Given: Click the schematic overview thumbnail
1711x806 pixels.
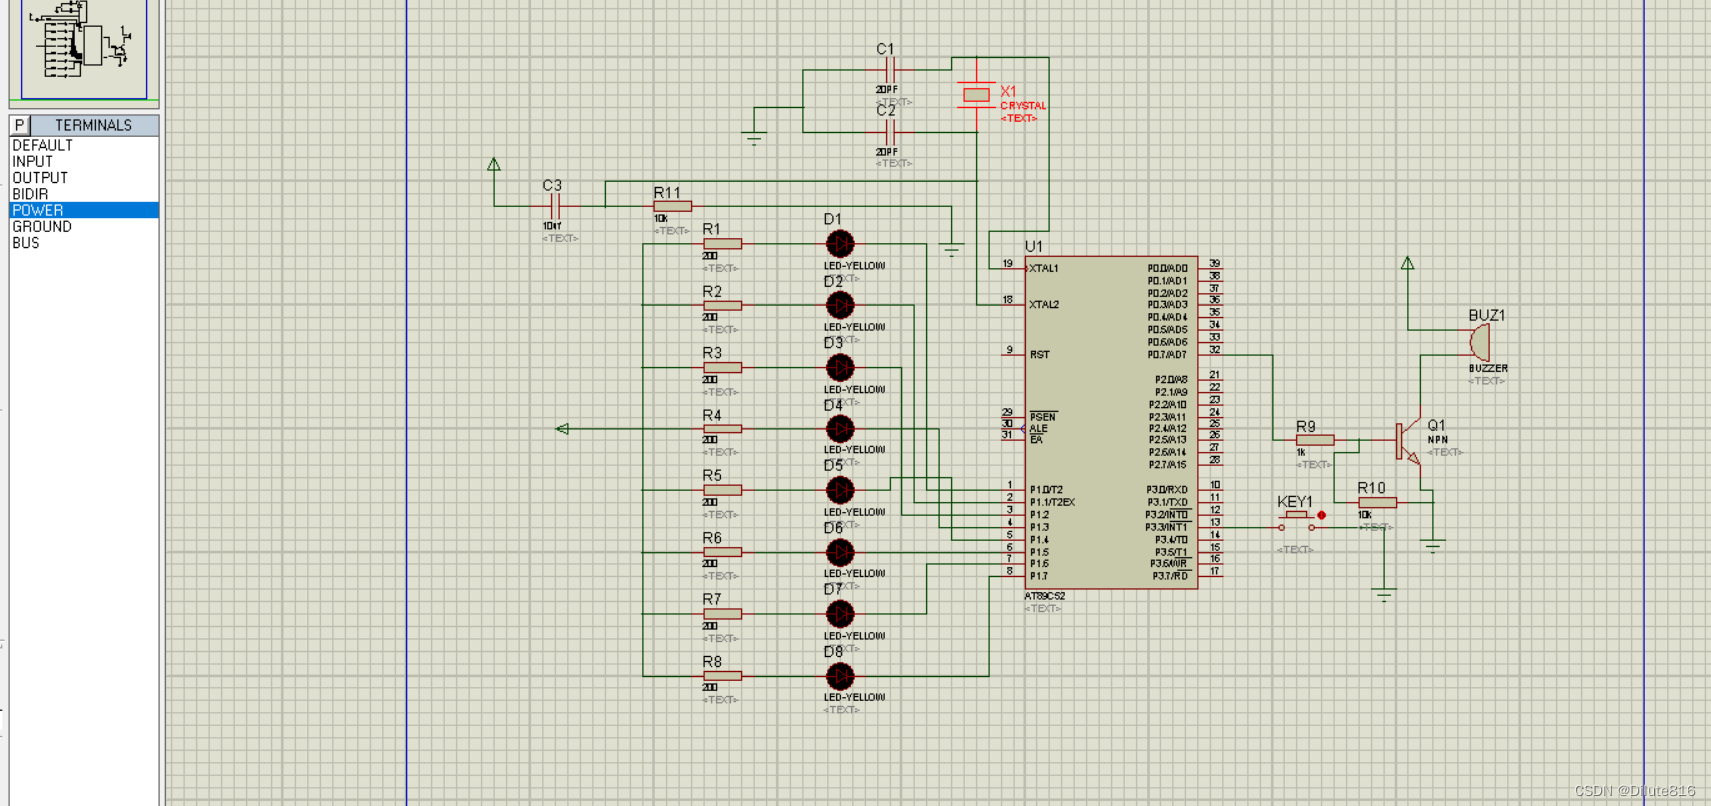Looking at the screenshot, I should [84, 49].
